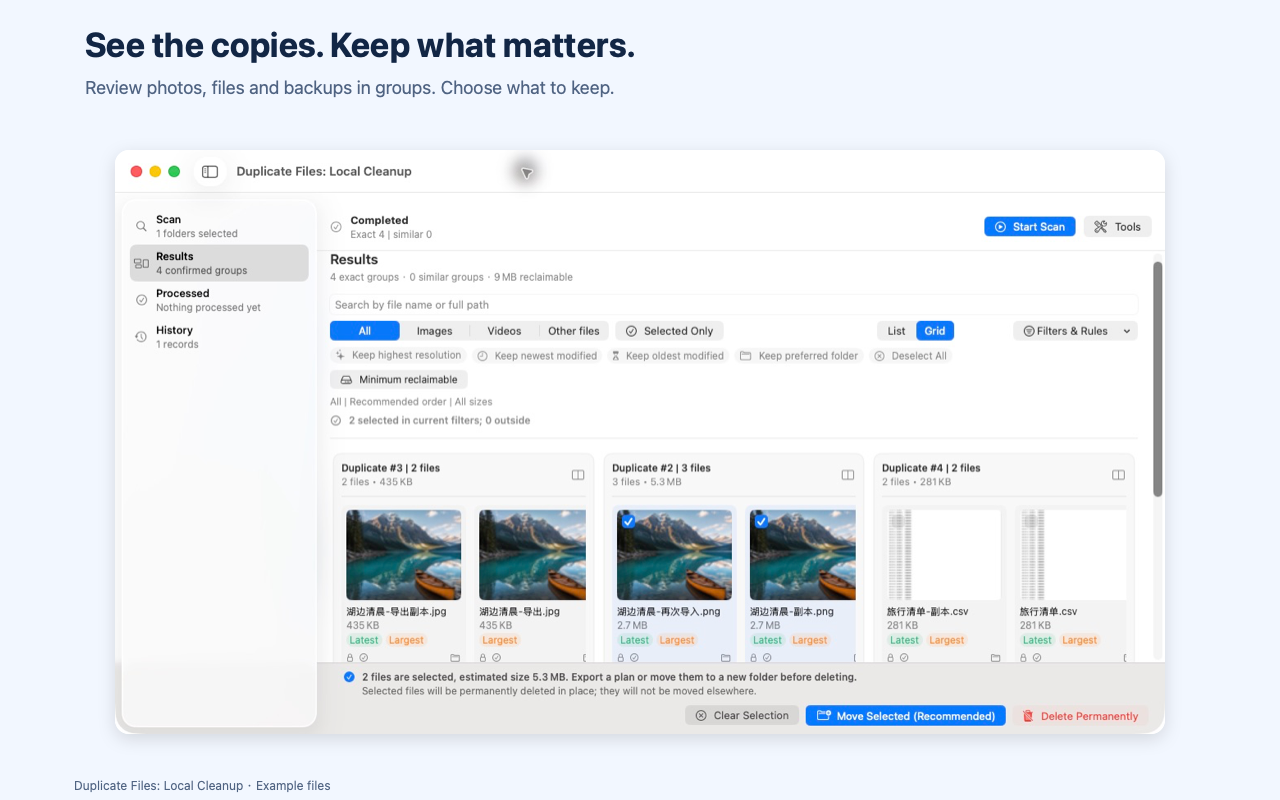This screenshot has width=1280, height=800.
Task: Click the Start Scan button
Action: [x=1030, y=227]
